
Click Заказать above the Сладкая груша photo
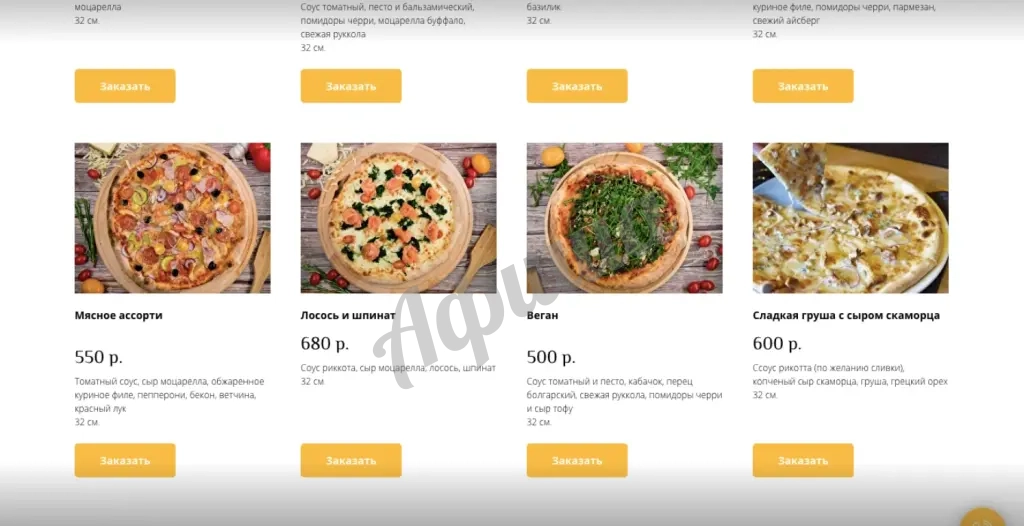[x=803, y=86]
